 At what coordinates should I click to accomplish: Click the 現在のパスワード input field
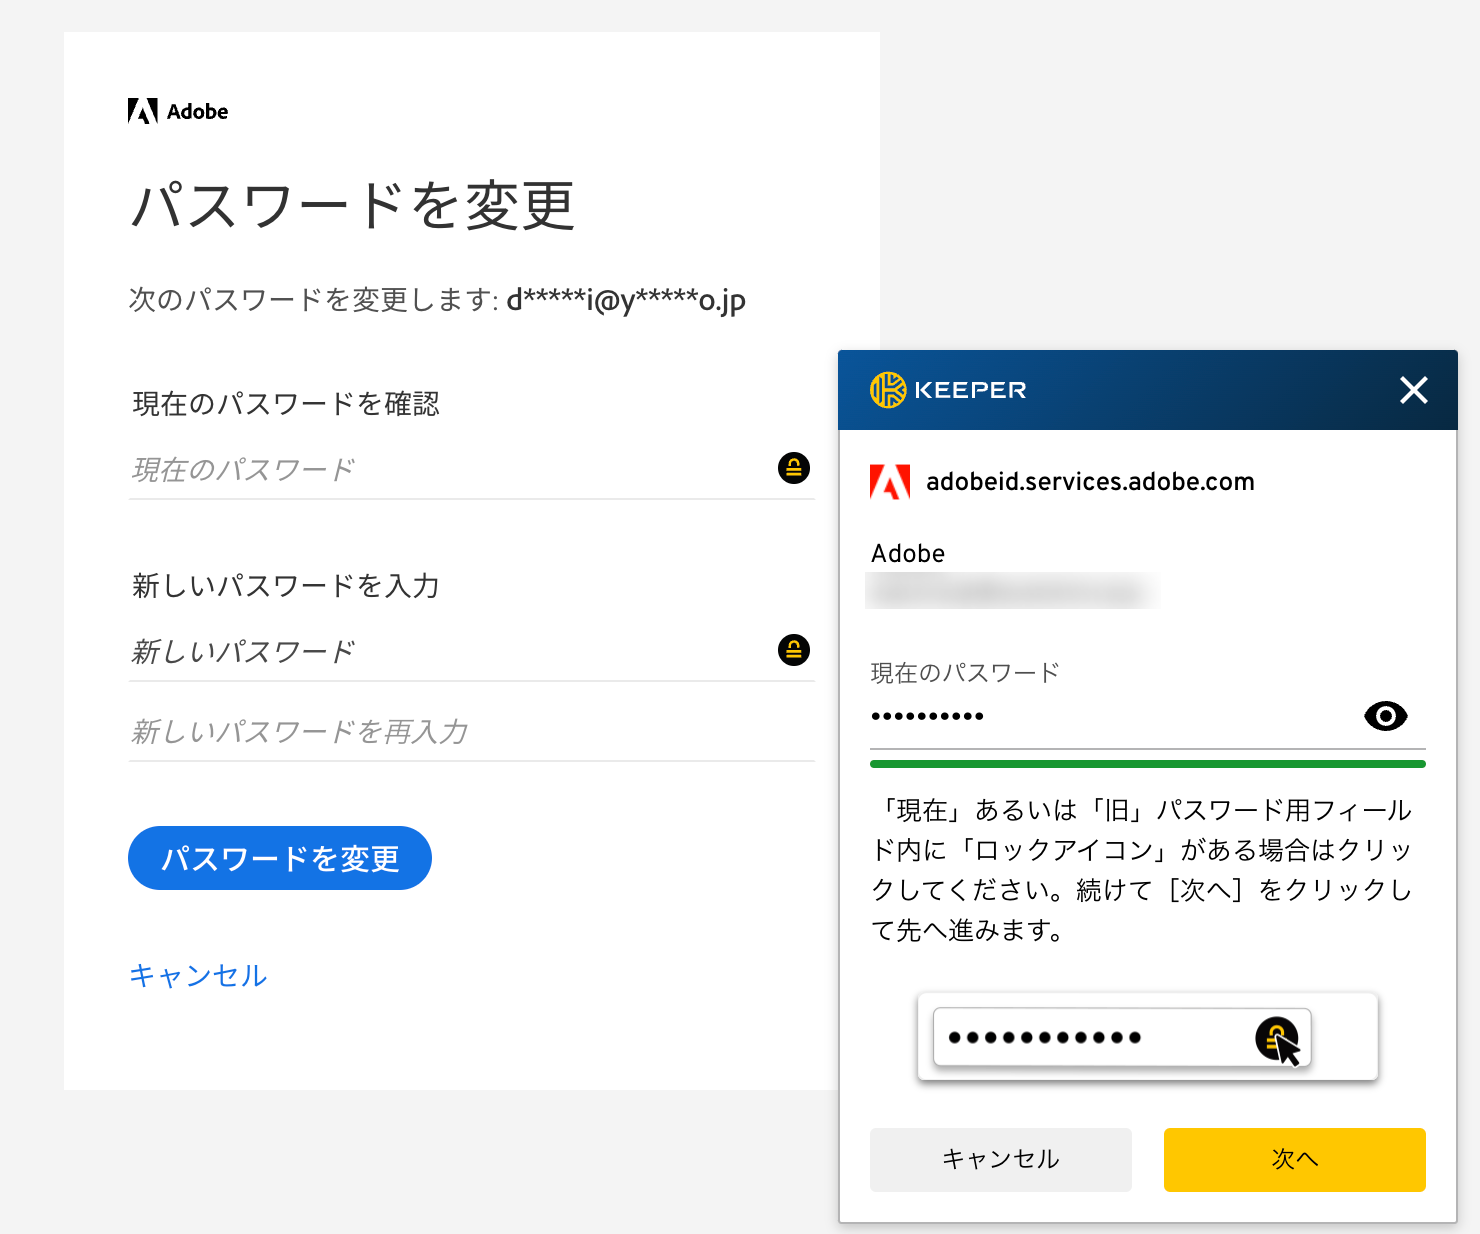(x=450, y=469)
